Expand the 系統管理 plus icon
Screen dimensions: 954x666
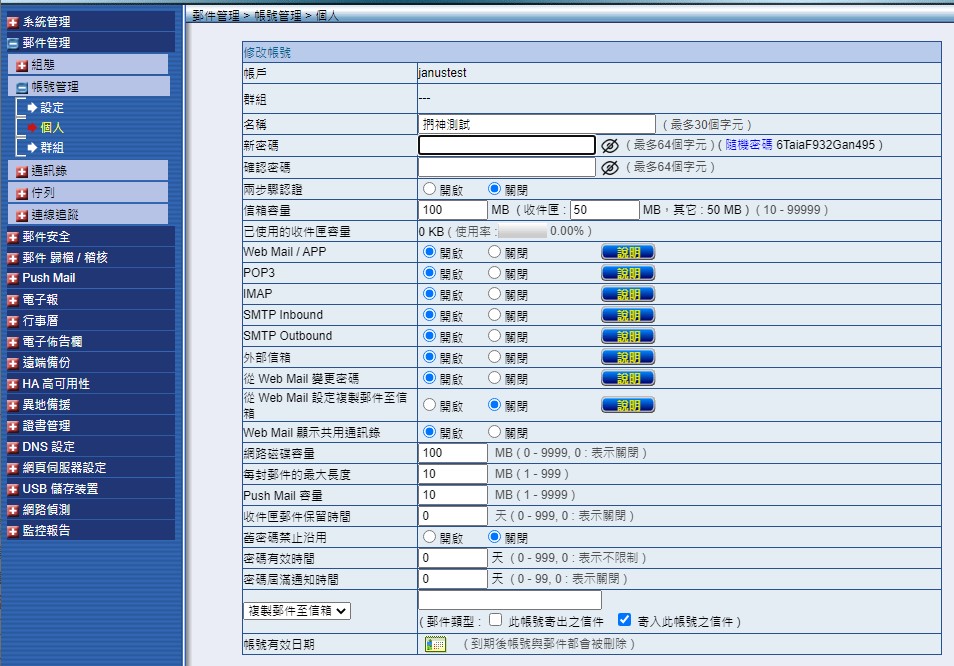pos(12,22)
